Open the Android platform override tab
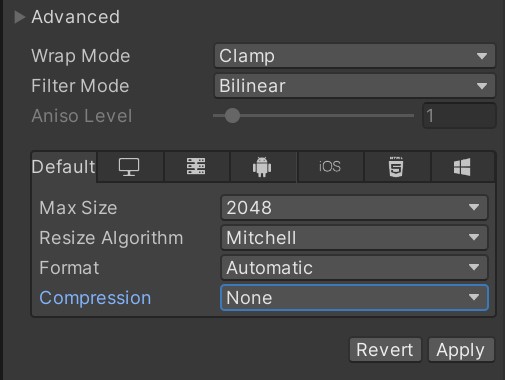 (263, 167)
